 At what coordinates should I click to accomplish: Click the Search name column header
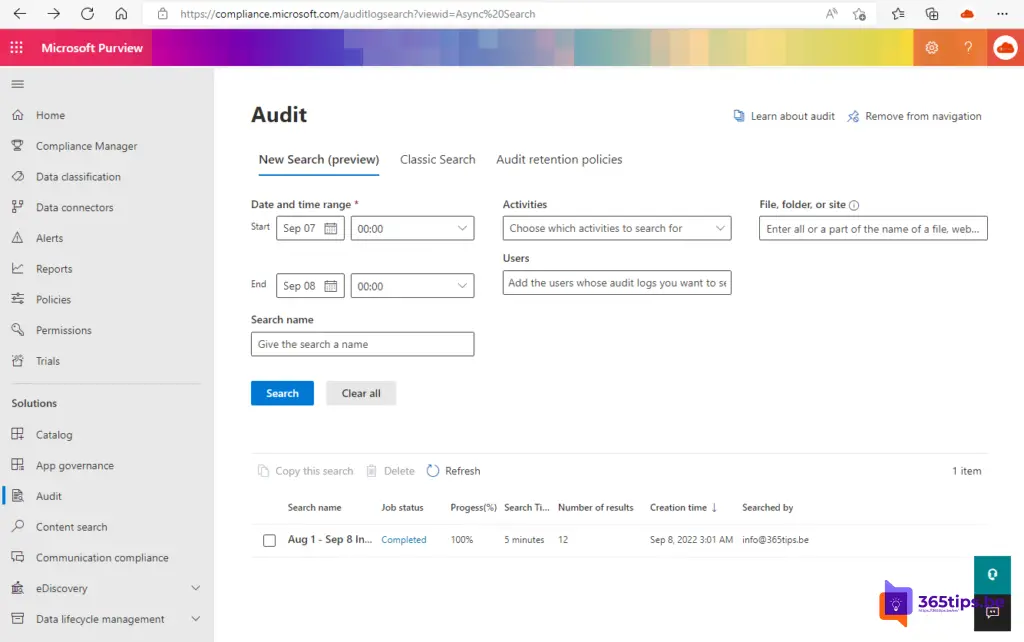click(314, 507)
